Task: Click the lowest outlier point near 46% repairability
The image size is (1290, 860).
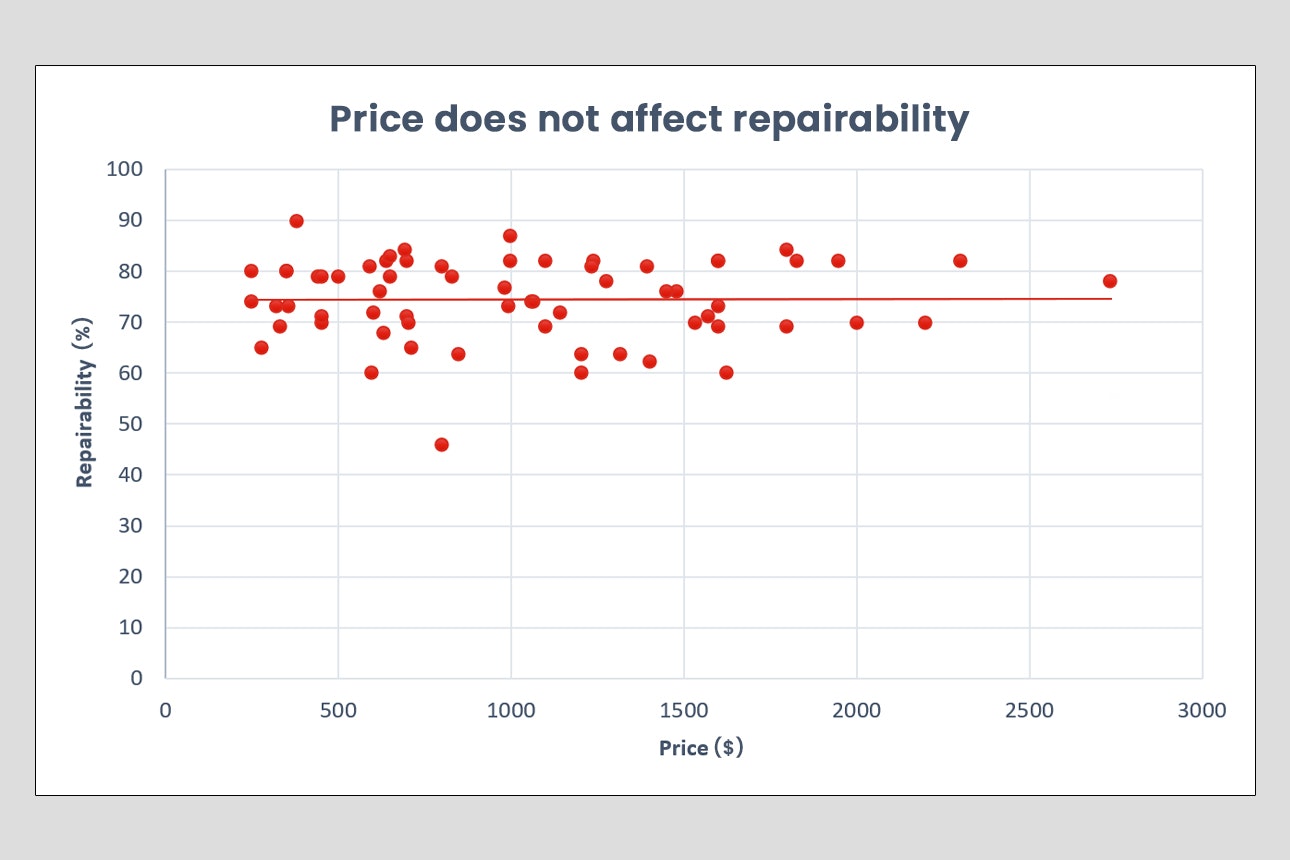Action: point(441,444)
